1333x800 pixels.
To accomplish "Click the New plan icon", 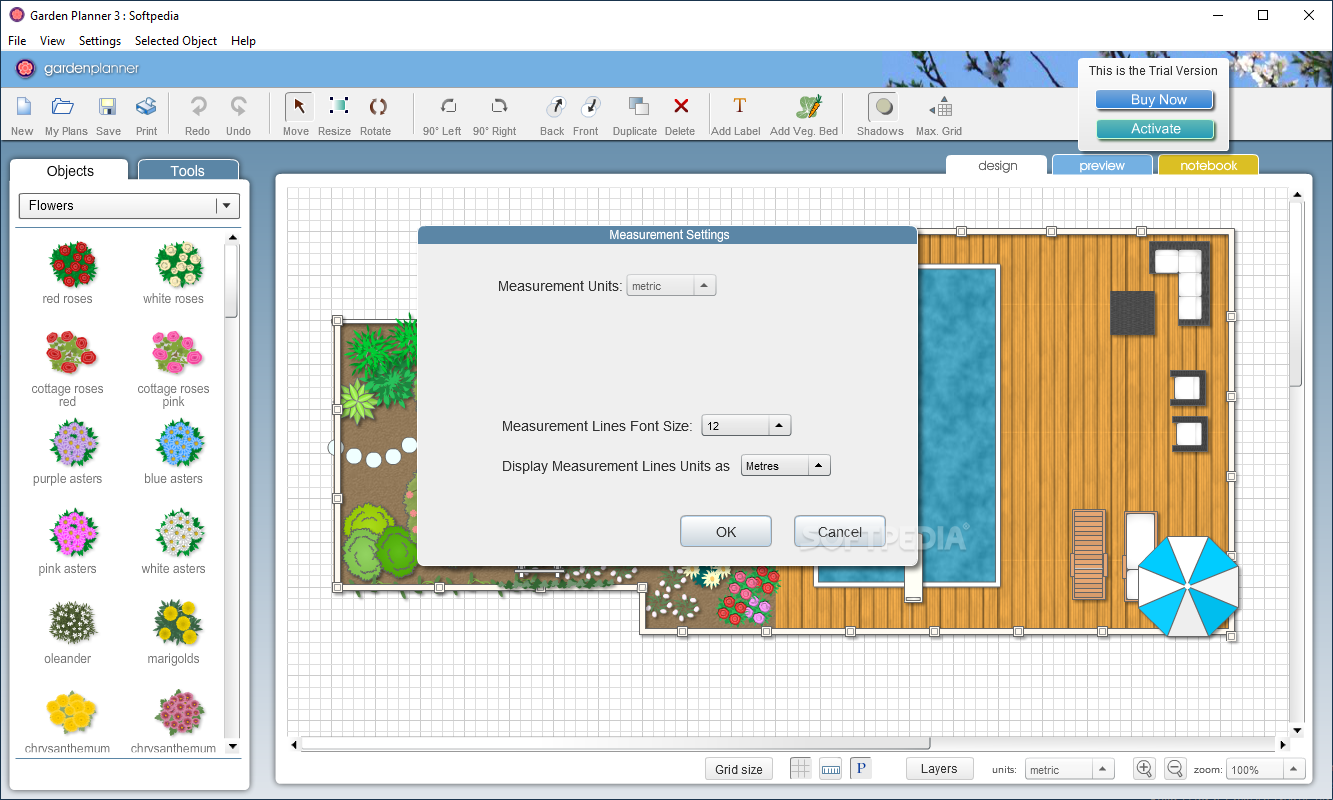I will (22, 107).
